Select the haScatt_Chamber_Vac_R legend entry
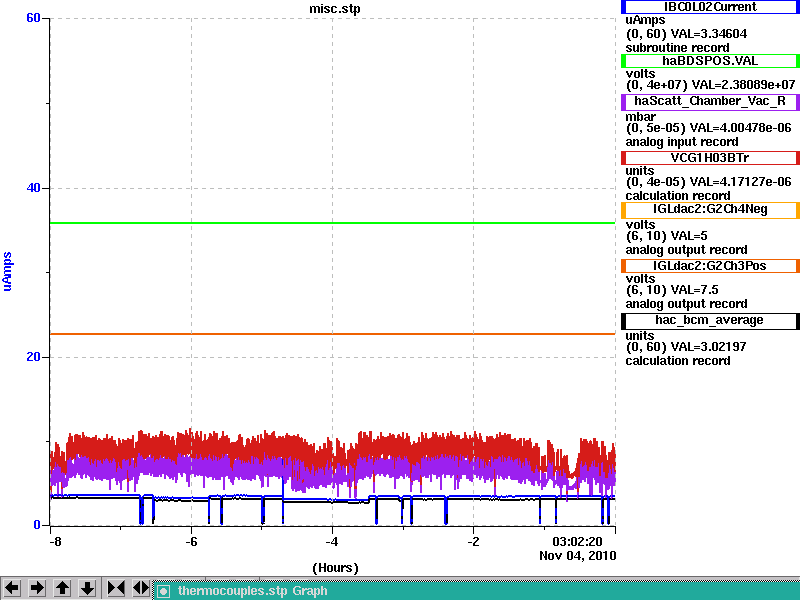Image resolution: width=800 pixels, height=600 pixels. [710, 102]
